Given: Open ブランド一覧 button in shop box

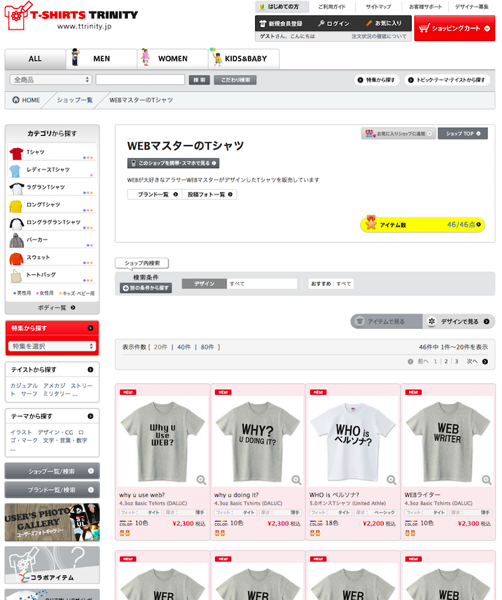Looking at the screenshot, I should (155, 194).
